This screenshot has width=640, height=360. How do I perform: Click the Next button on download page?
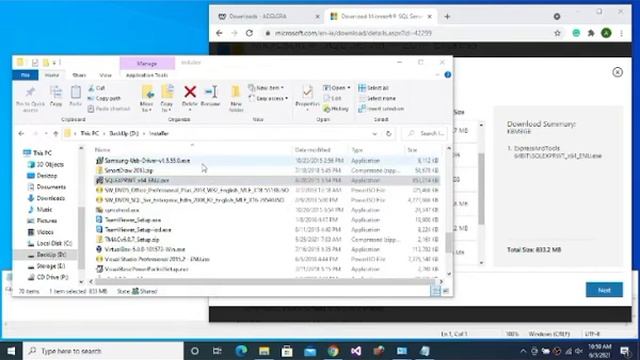(x=604, y=290)
